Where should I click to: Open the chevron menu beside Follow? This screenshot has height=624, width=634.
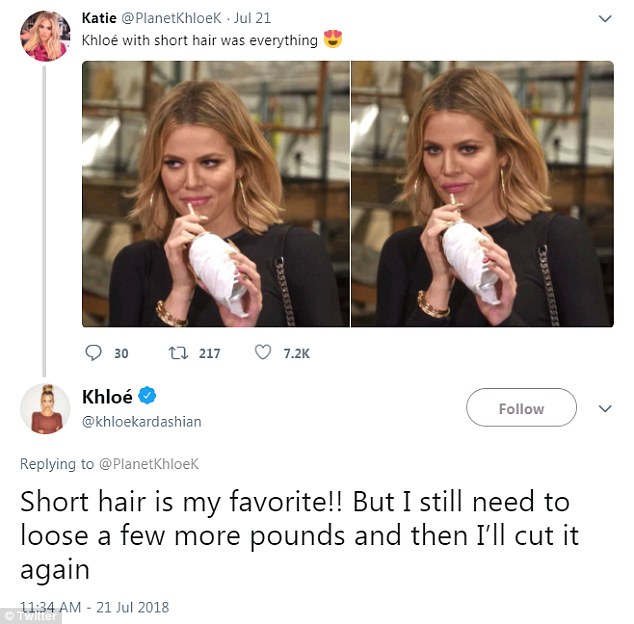pos(605,408)
